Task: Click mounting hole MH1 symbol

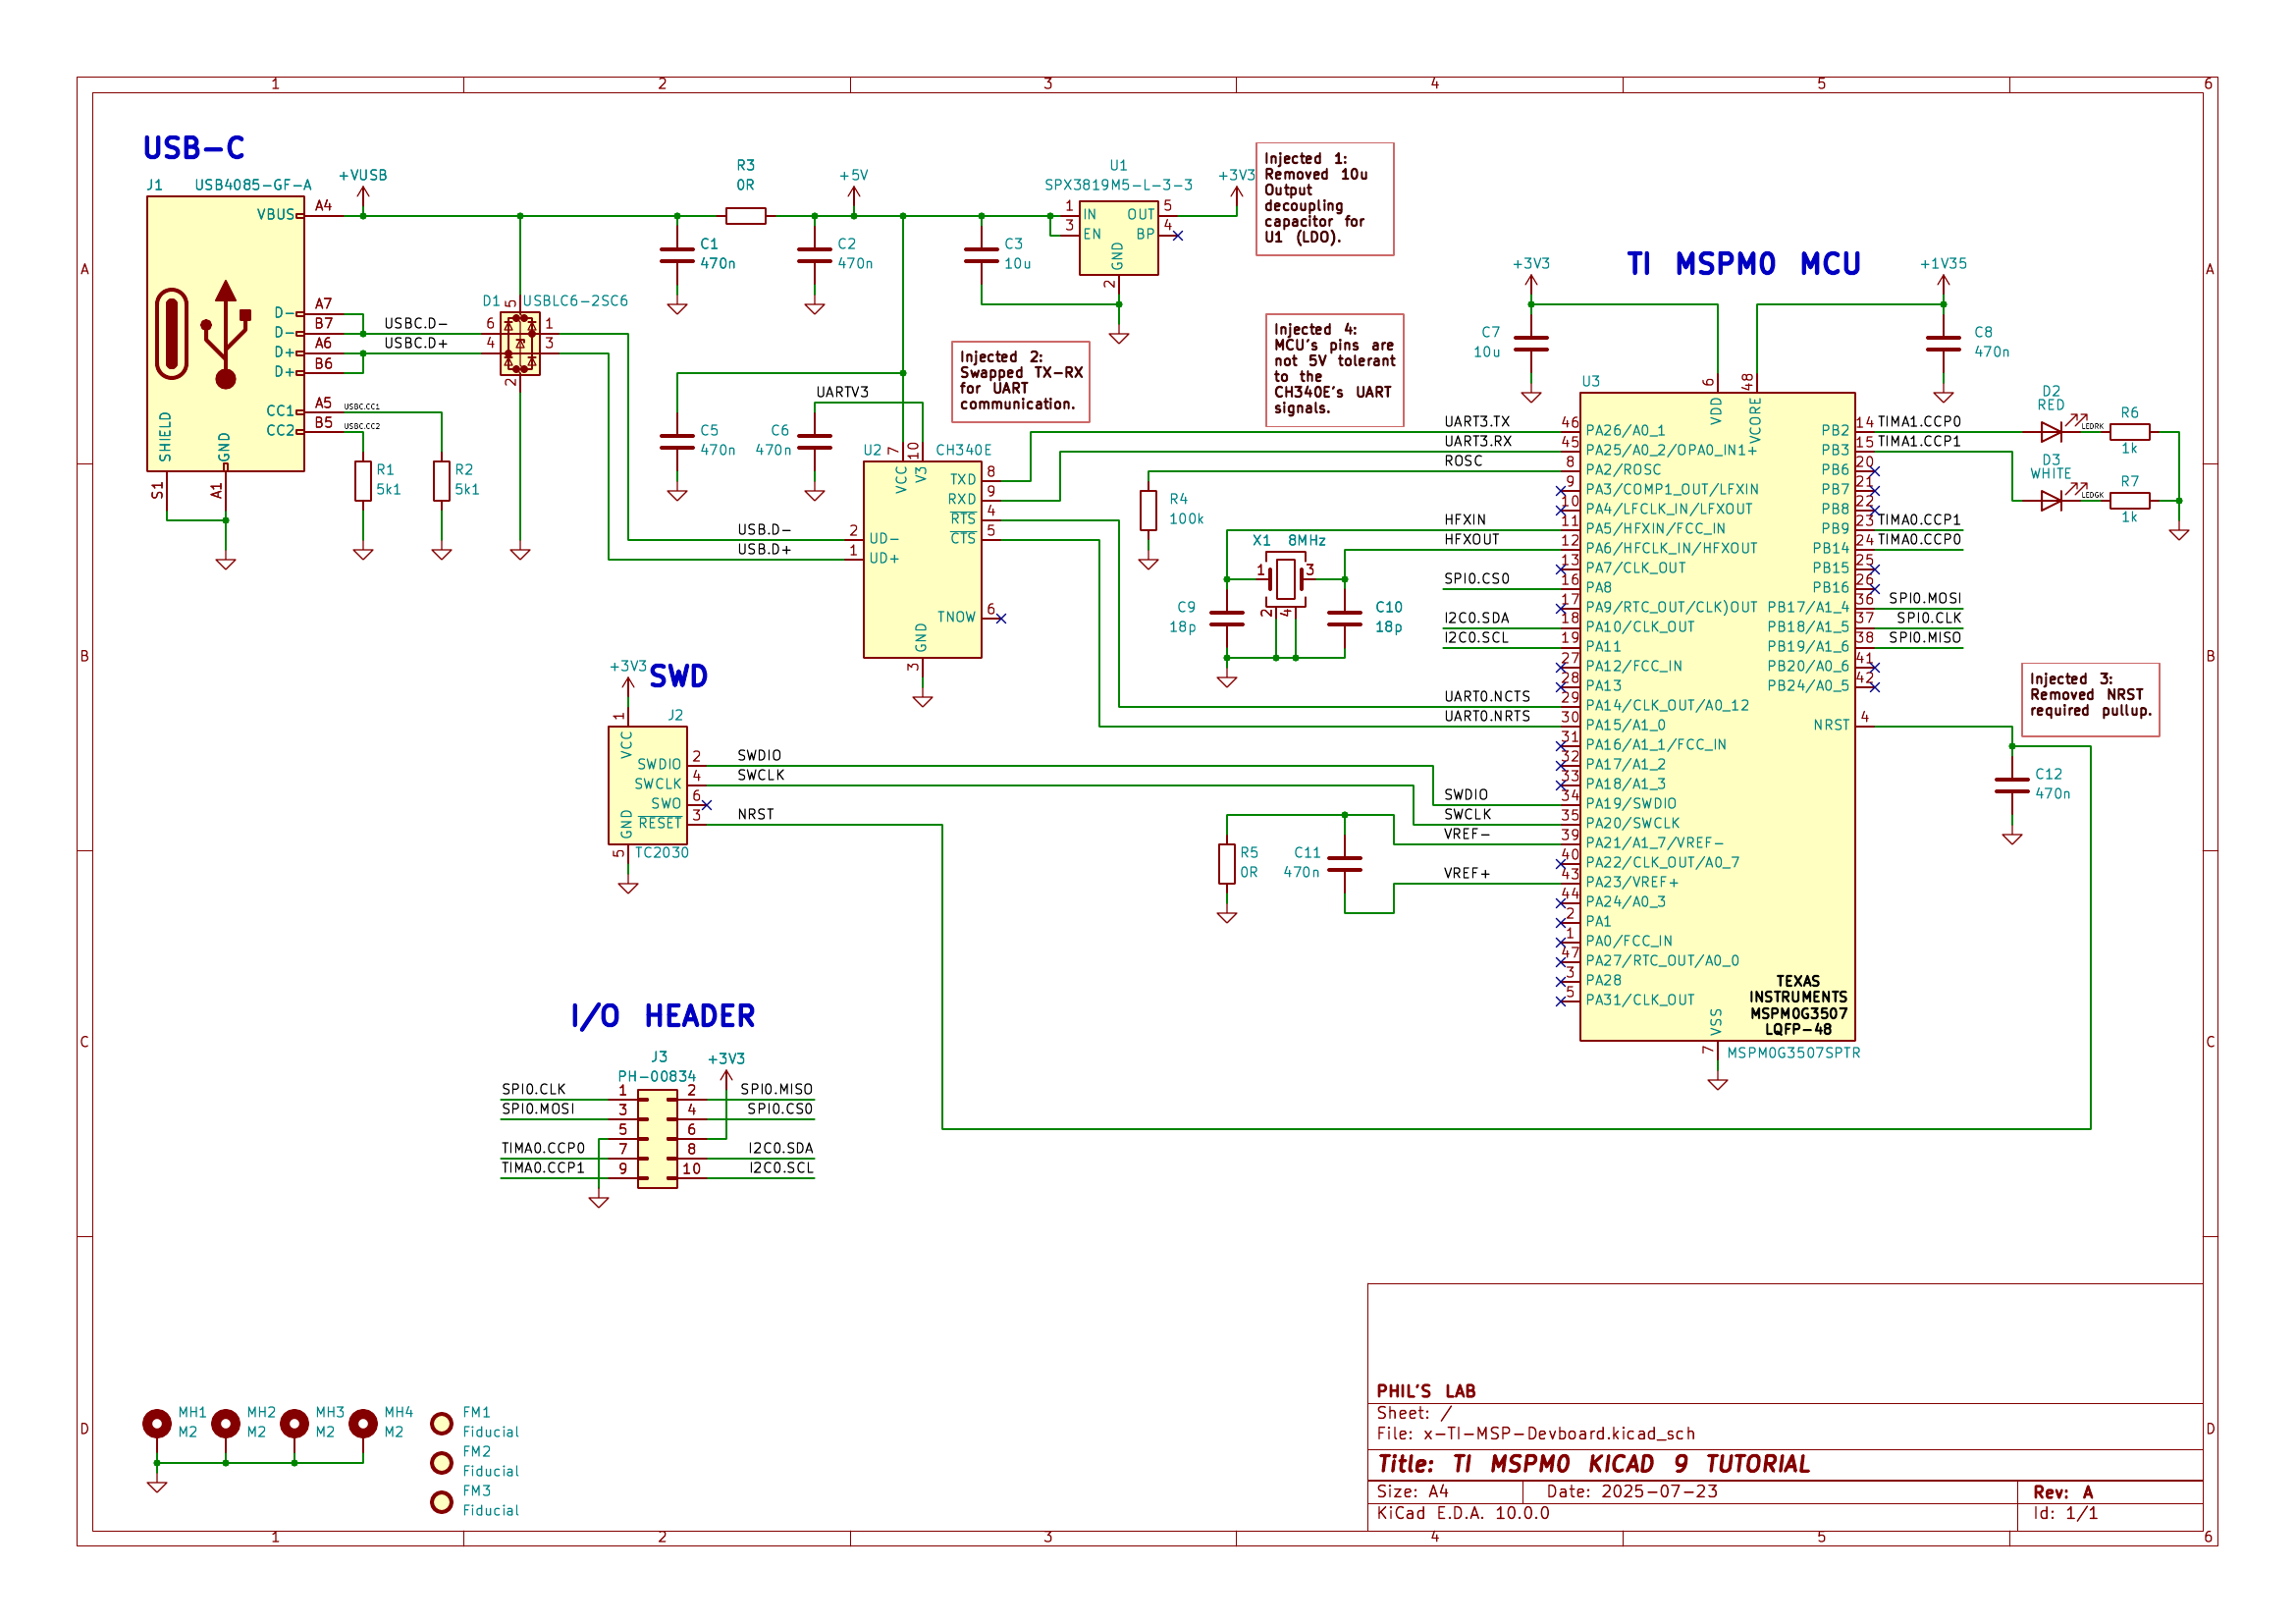Action: (157, 1423)
